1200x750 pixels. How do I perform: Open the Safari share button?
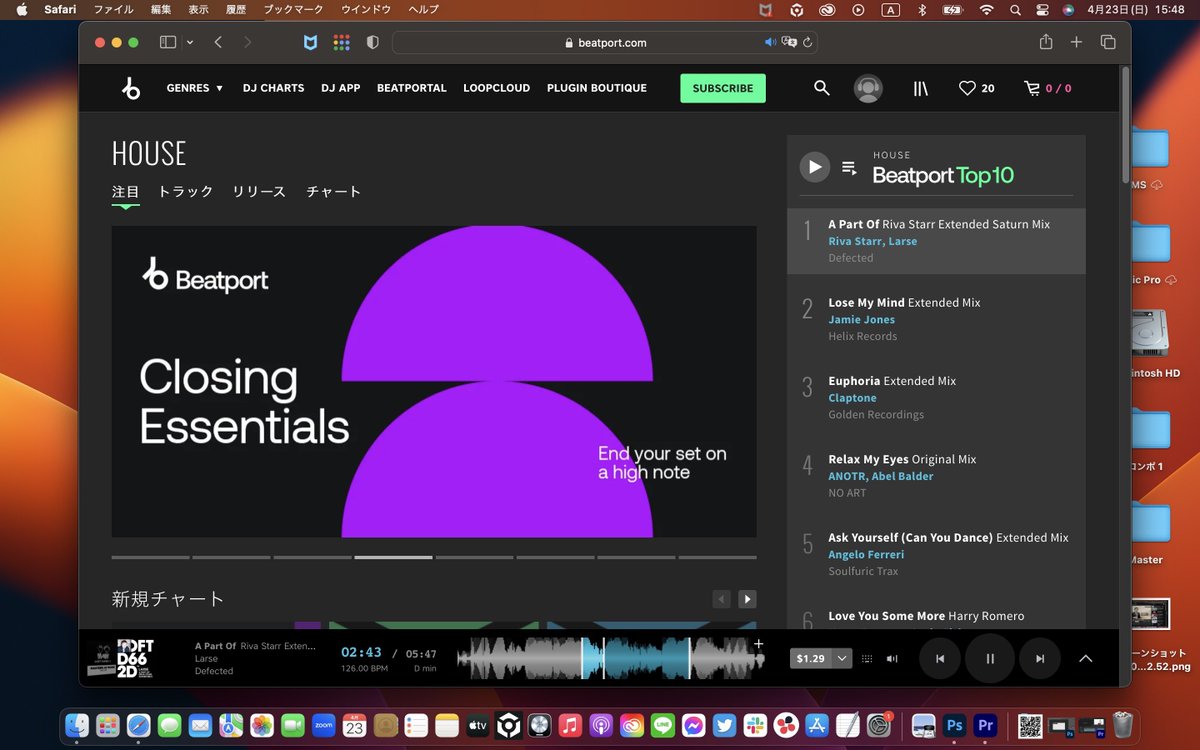coord(1046,42)
